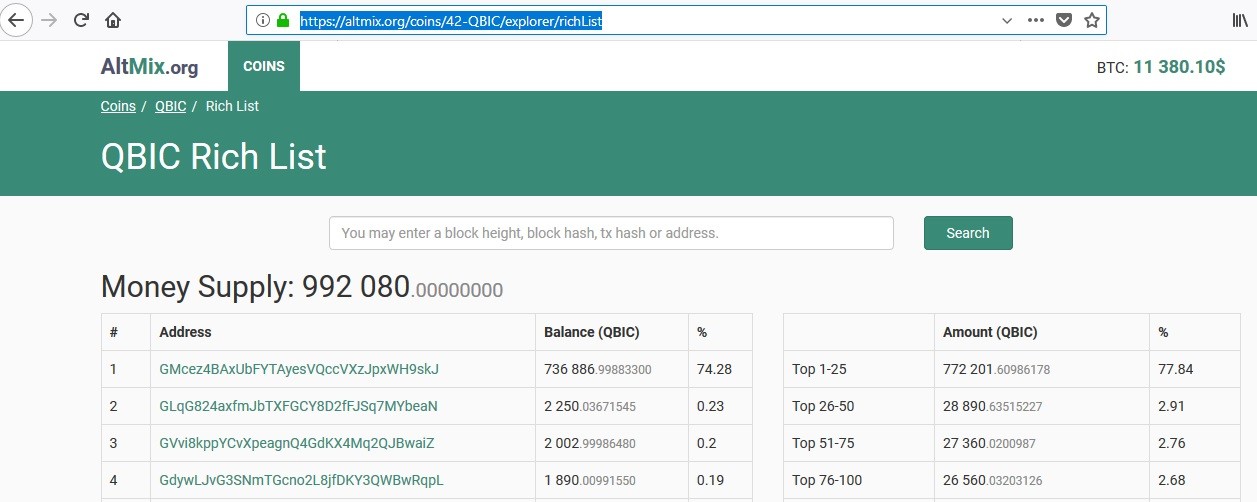This screenshot has height=502, width=1257.
Task: Click amount 28 890.63515227
Action: click(x=993, y=406)
